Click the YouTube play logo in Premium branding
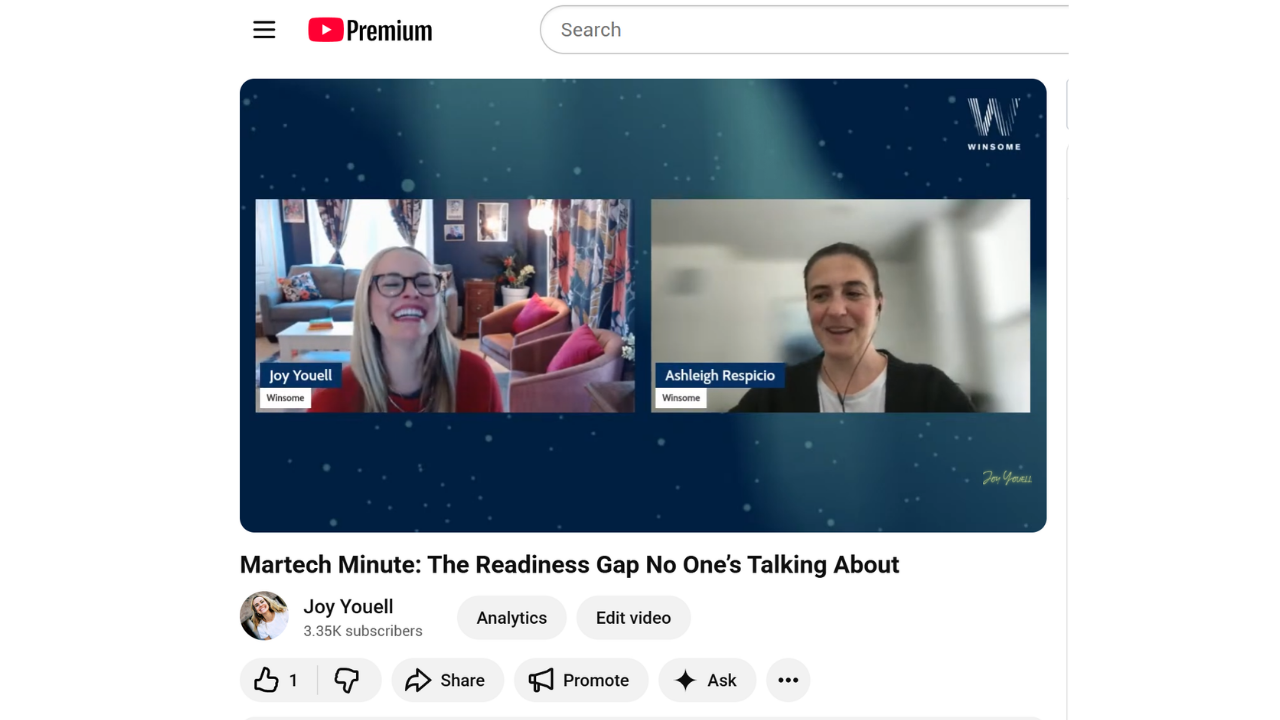Viewport: 1280px width, 720px height. 326,29
